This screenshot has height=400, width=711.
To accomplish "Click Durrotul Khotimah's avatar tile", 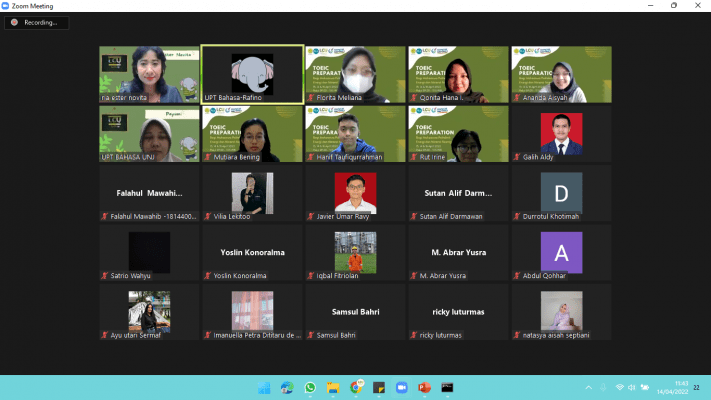I will coord(560,193).
